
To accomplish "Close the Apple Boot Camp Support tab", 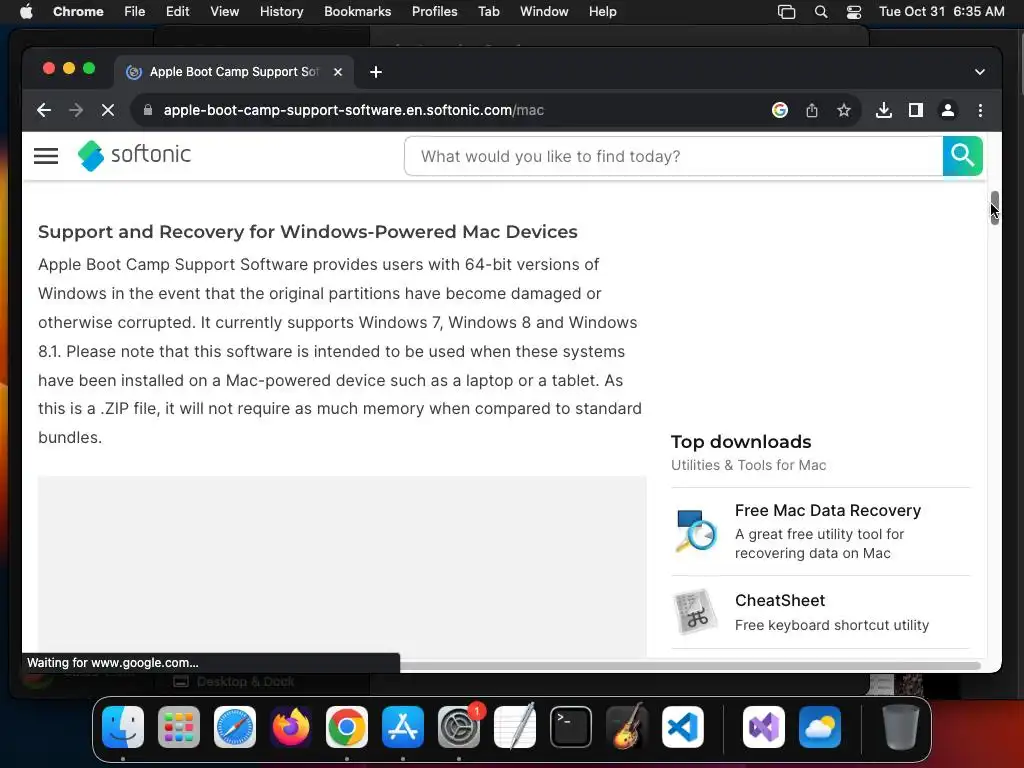I will pyautogui.click(x=338, y=72).
